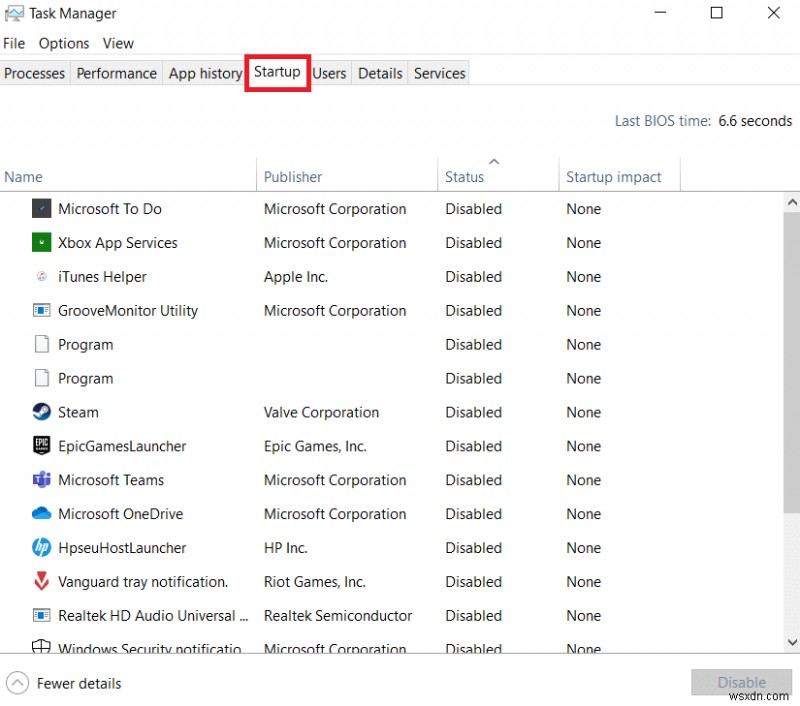Click the Microsoft Teams icon
This screenshot has width=800, height=706.
coord(41,480)
